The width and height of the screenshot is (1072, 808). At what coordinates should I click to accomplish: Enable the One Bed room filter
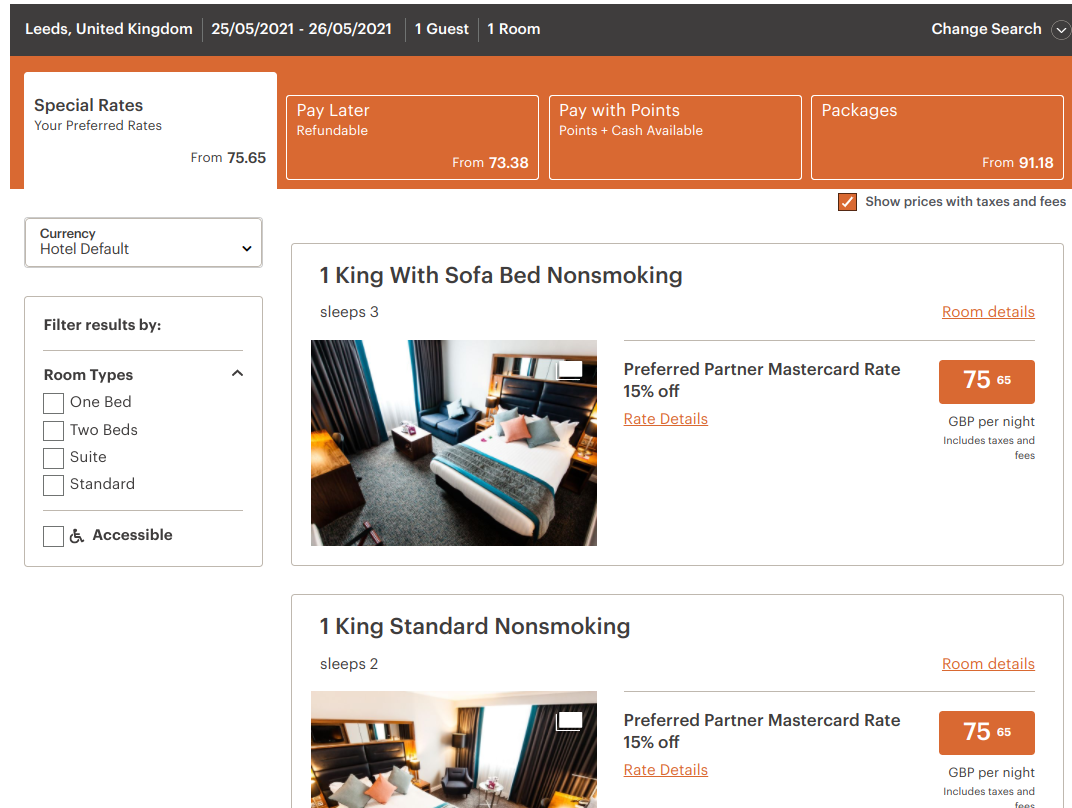pyautogui.click(x=54, y=403)
